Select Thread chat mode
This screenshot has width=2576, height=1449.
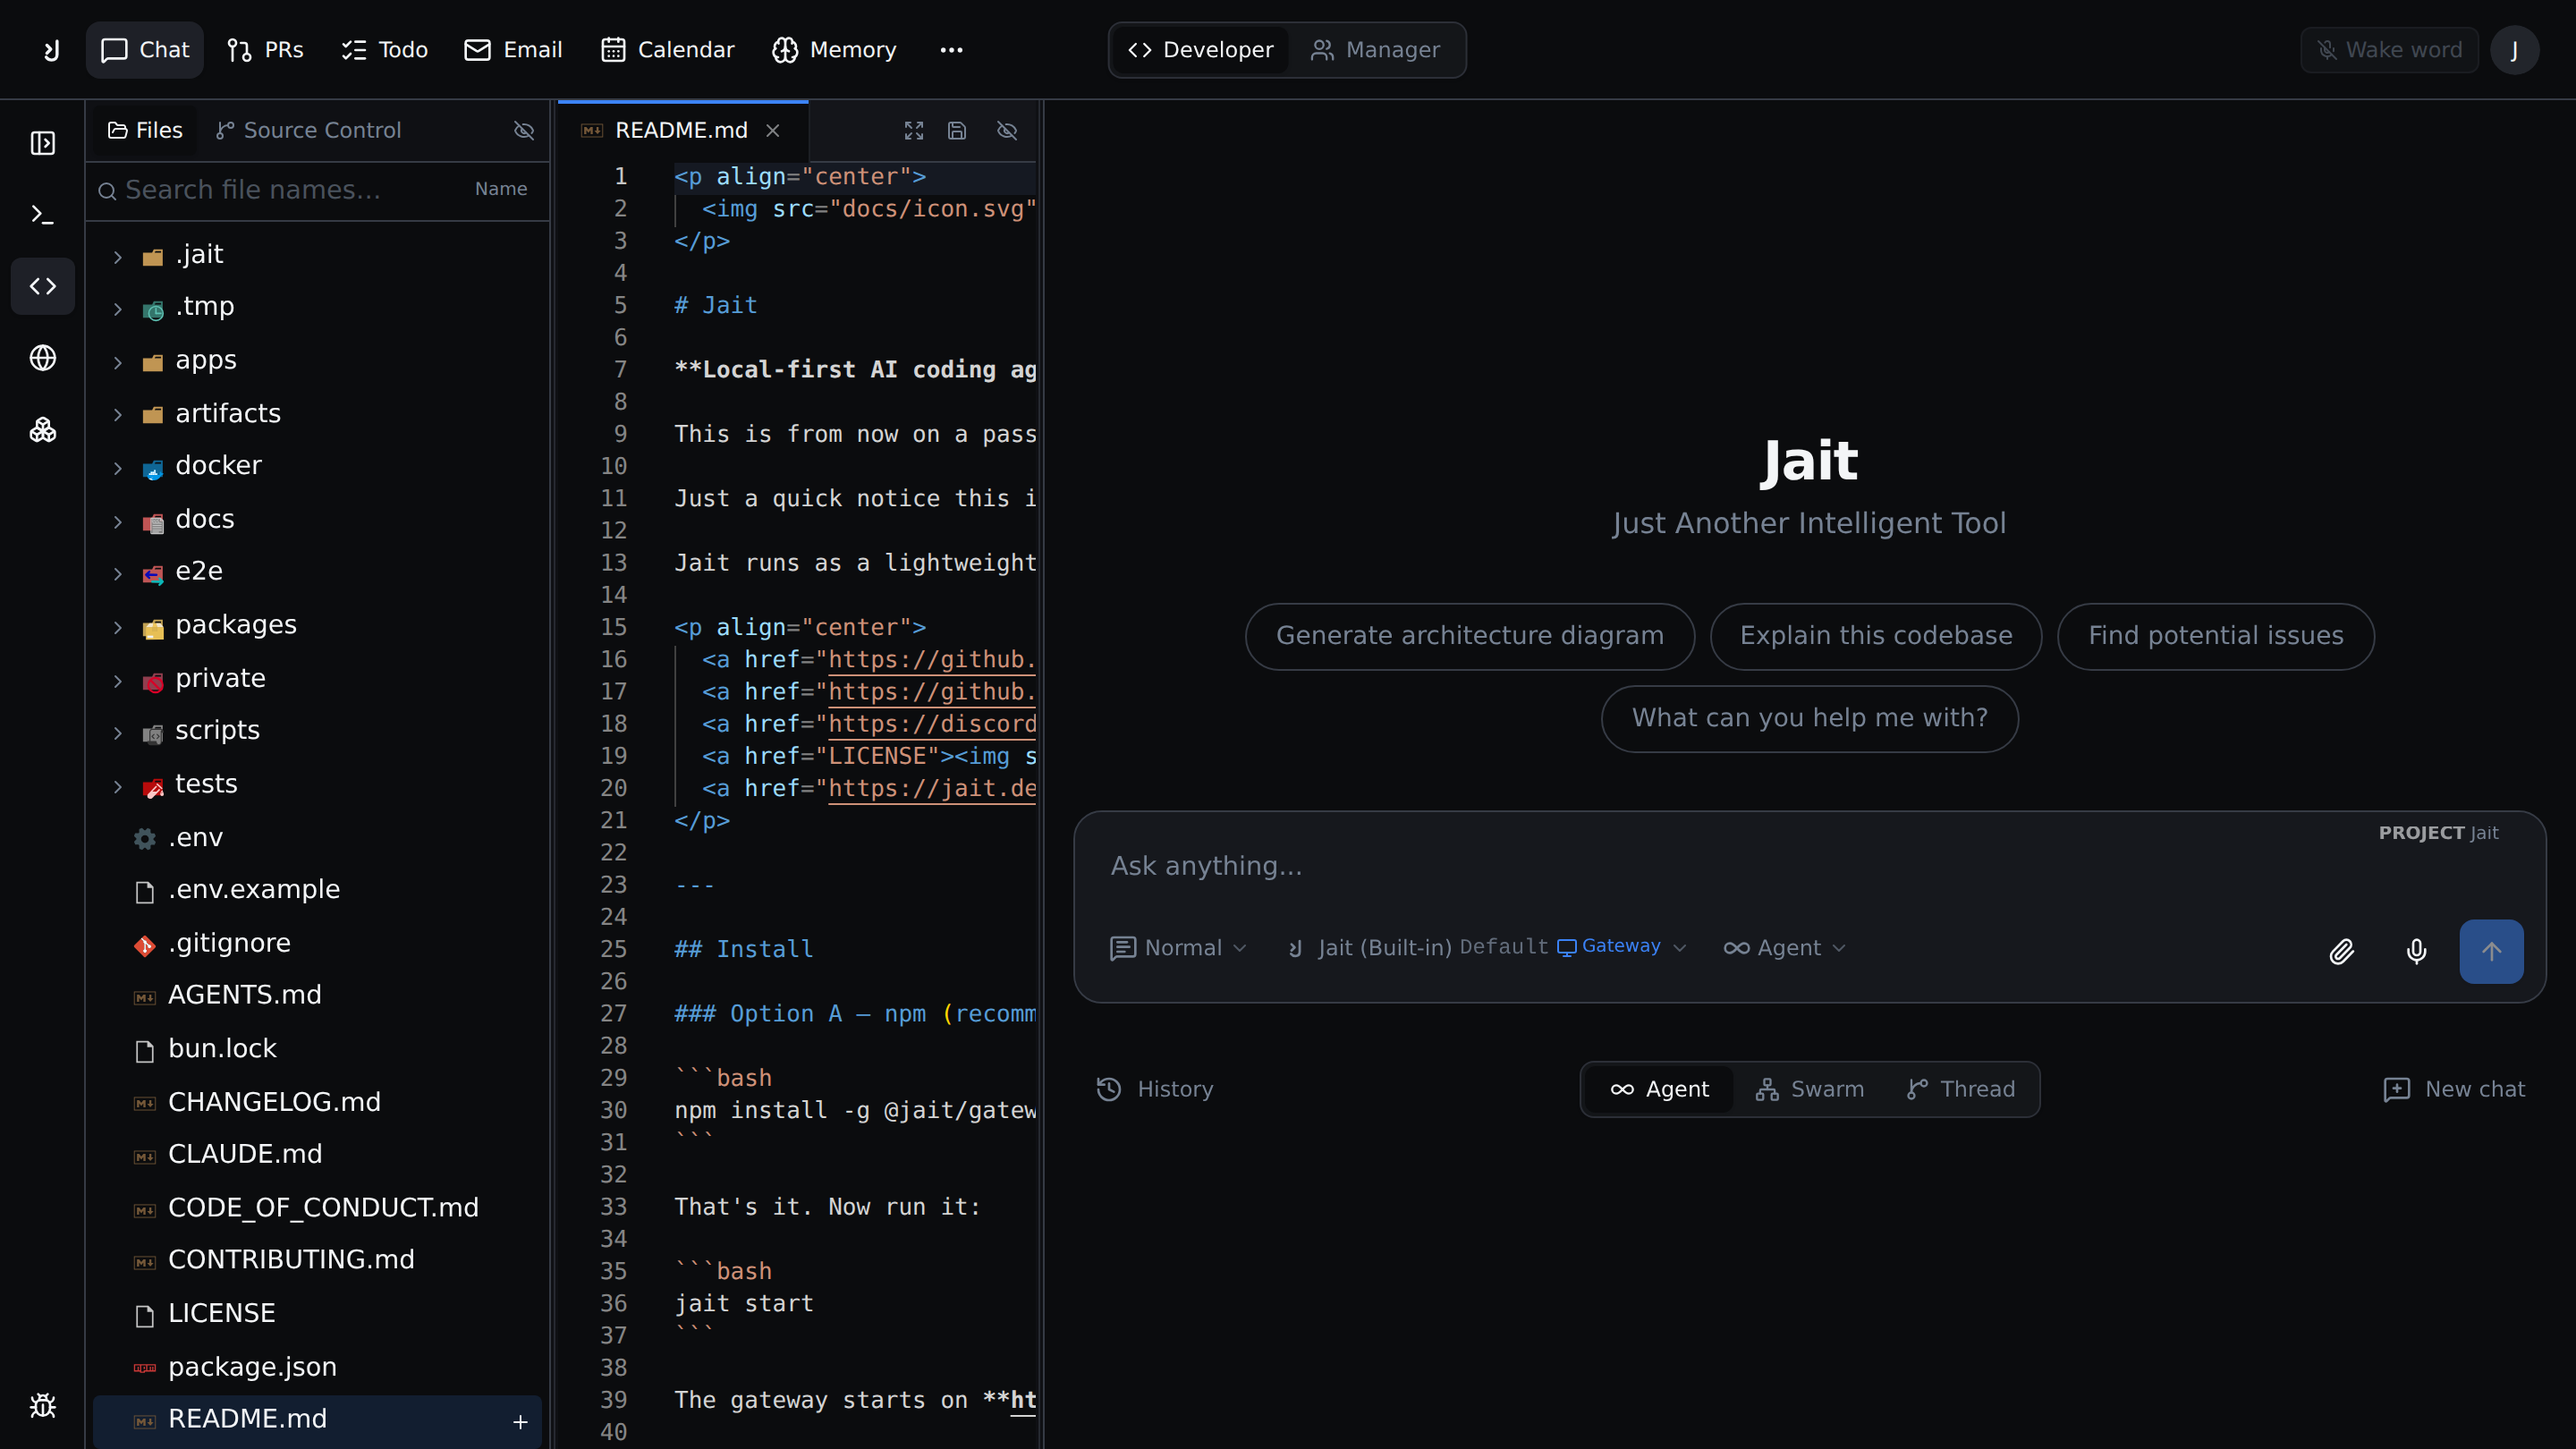click(1960, 1089)
